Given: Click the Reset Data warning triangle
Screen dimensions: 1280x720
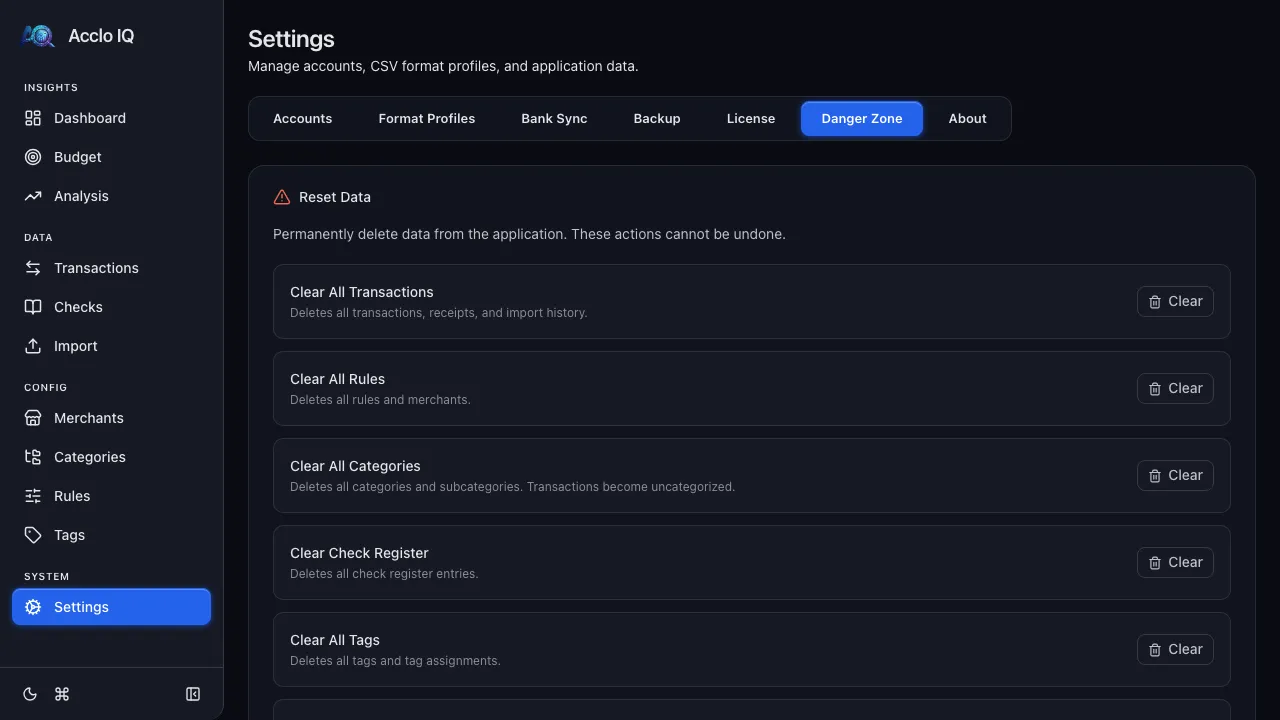Looking at the screenshot, I should coord(282,197).
